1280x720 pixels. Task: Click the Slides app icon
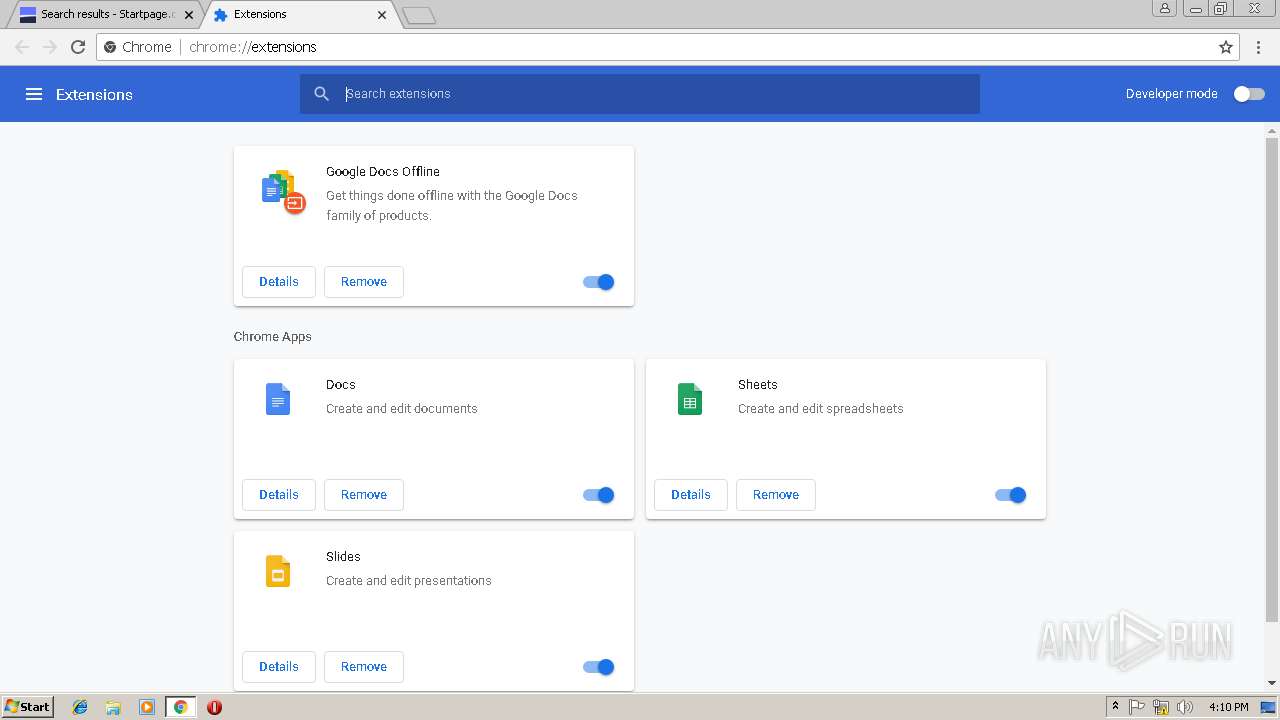tap(278, 571)
